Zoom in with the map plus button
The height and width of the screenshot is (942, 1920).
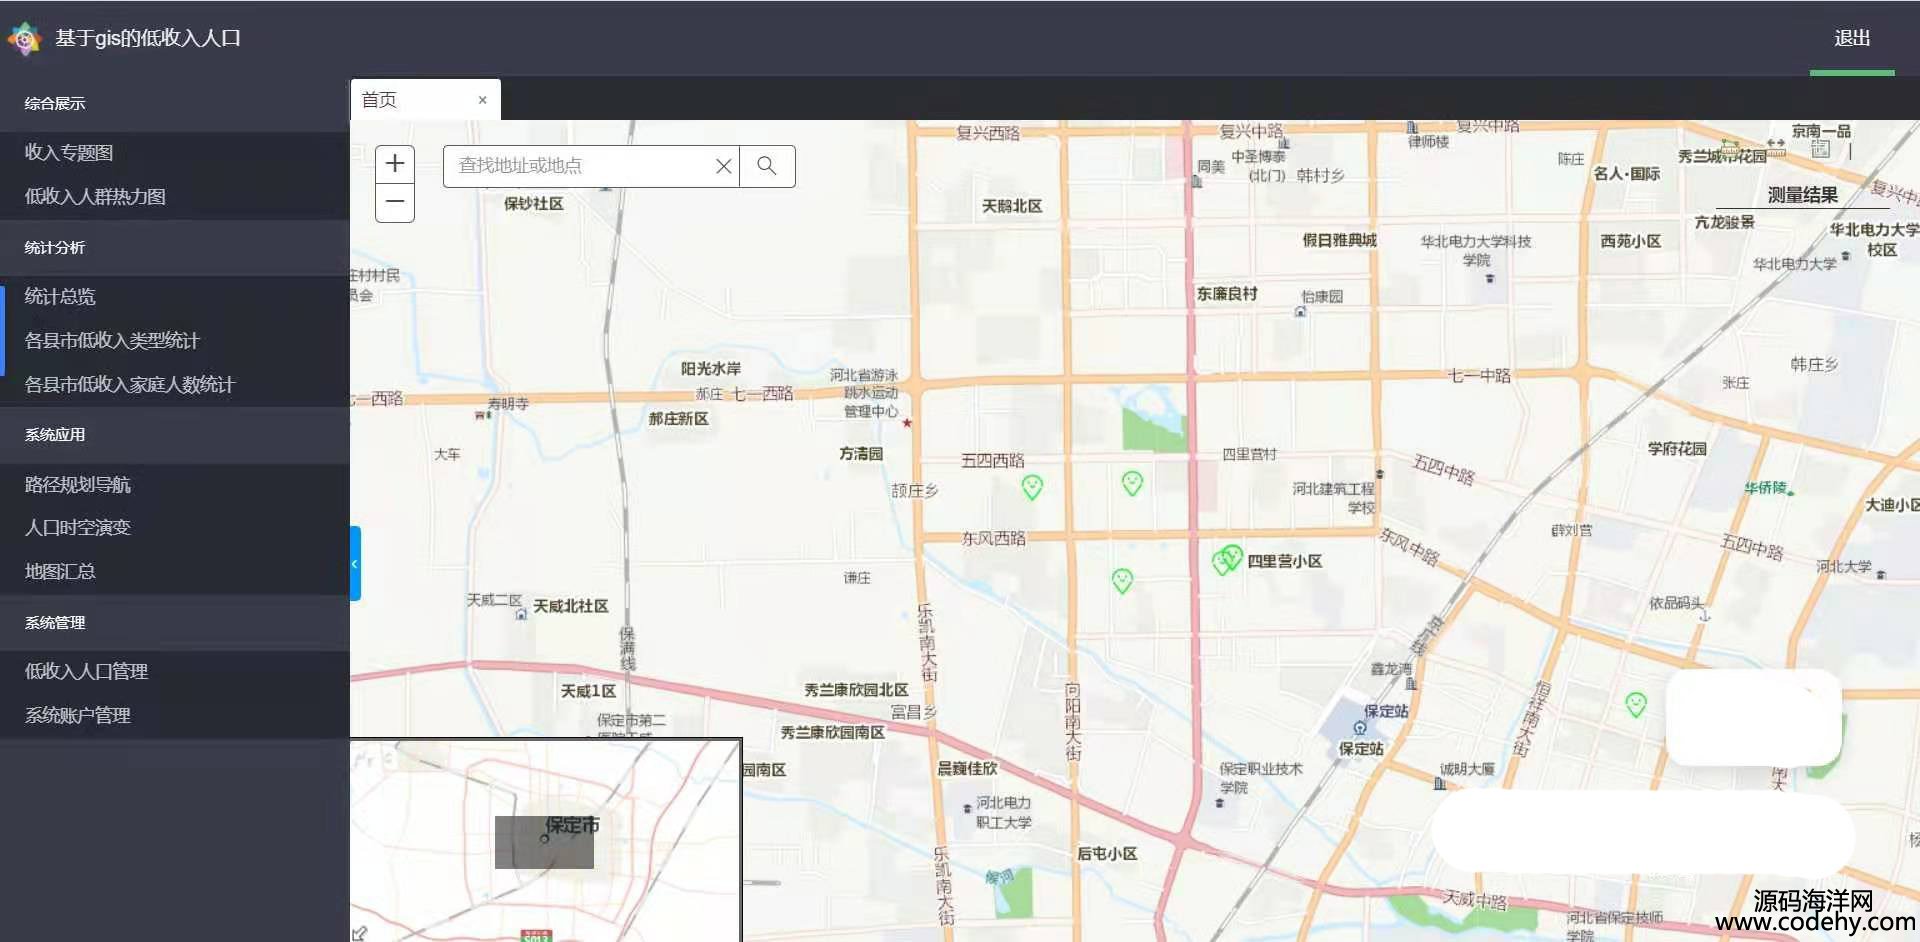395,164
